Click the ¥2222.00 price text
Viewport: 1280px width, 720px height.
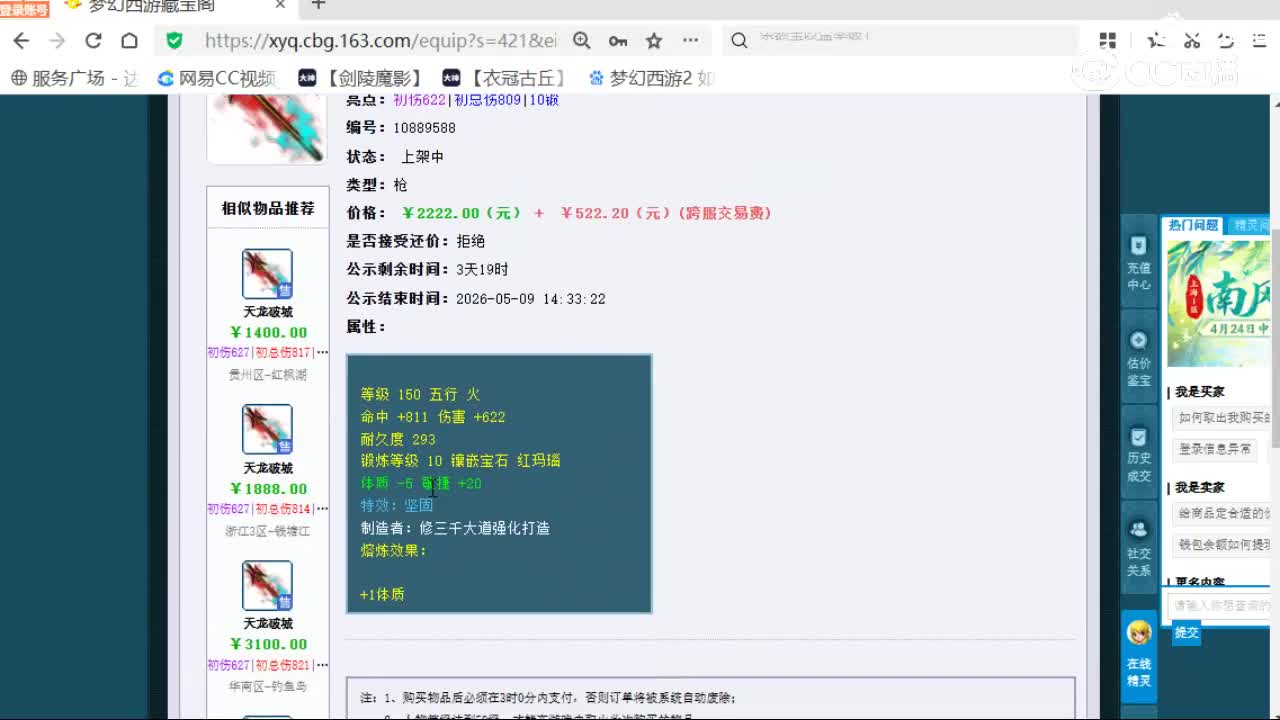click(x=461, y=213)
